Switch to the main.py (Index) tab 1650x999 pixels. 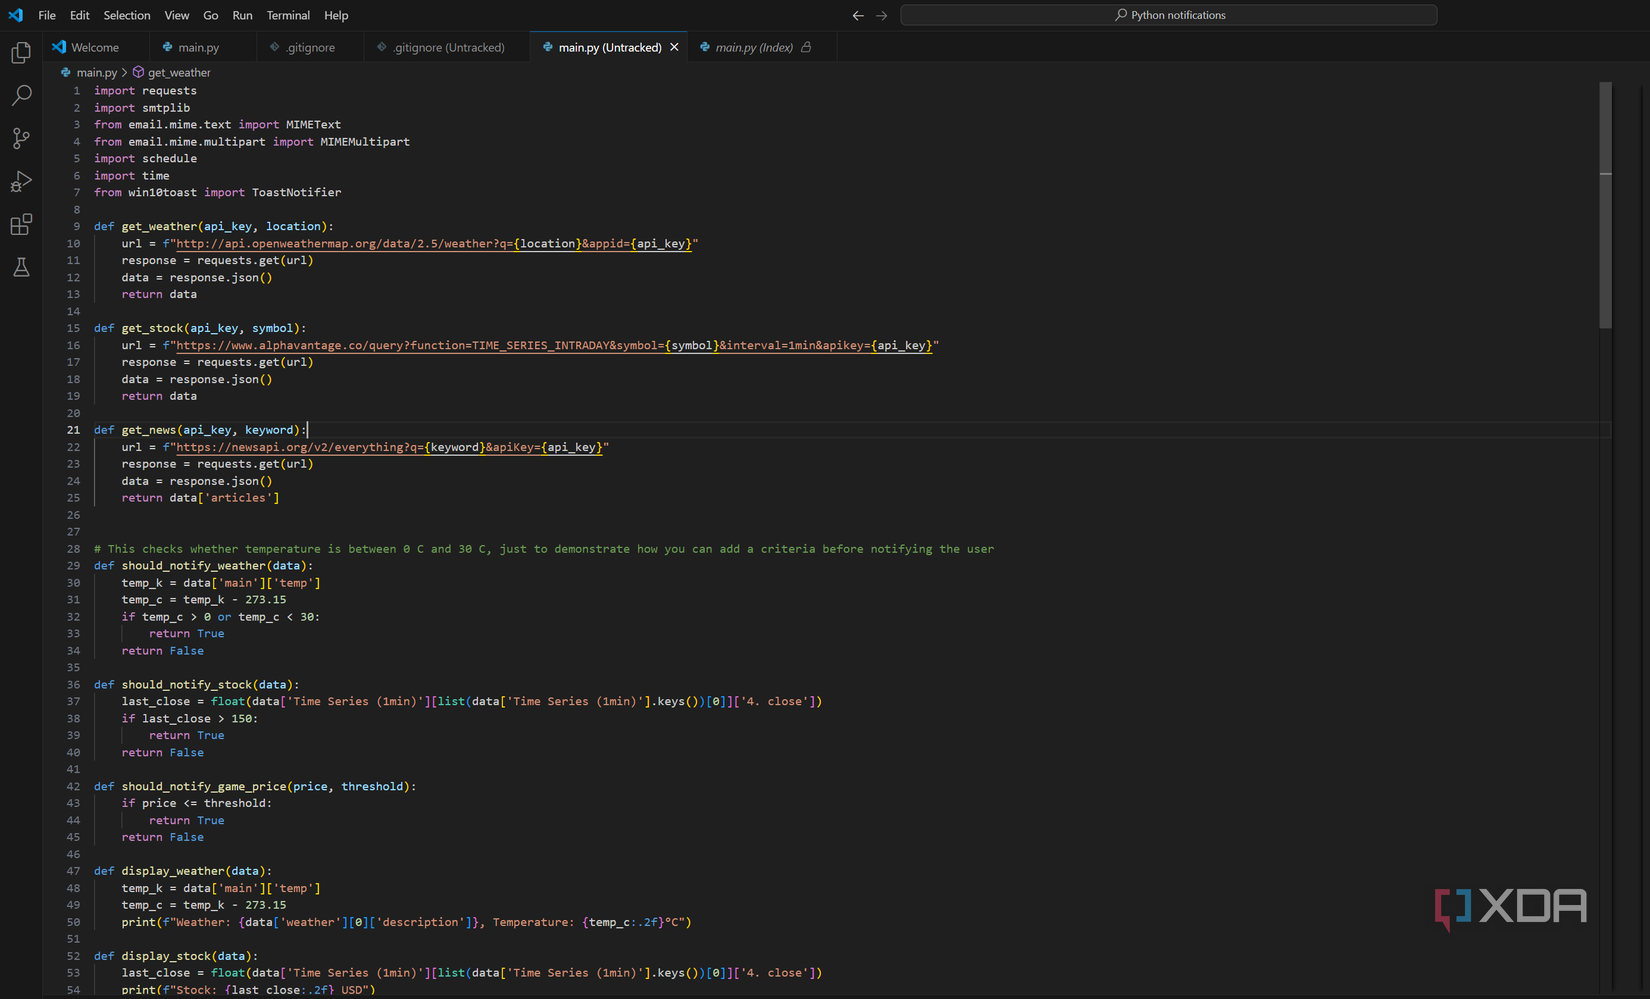[x=755, y=46]
